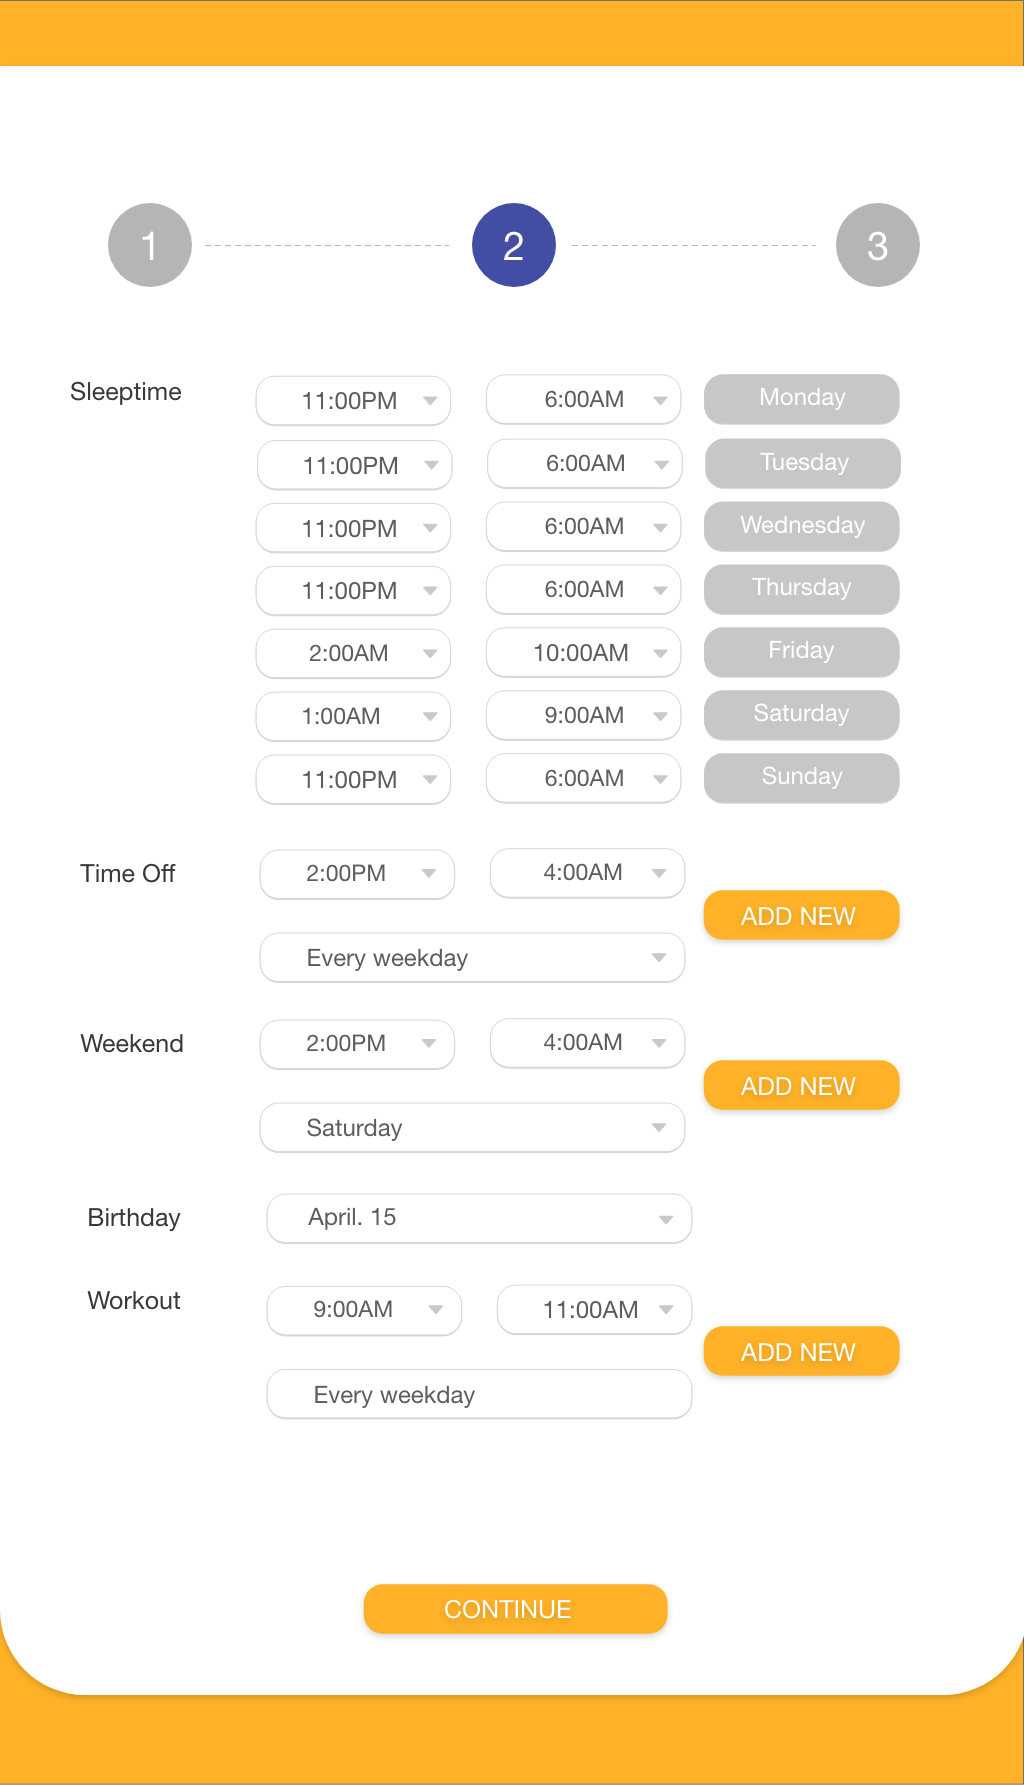The width and height of the screenshot is (1024, 1785).
Task: Open Time Off 2:00PM start dropdown
Action: point(357,874)
